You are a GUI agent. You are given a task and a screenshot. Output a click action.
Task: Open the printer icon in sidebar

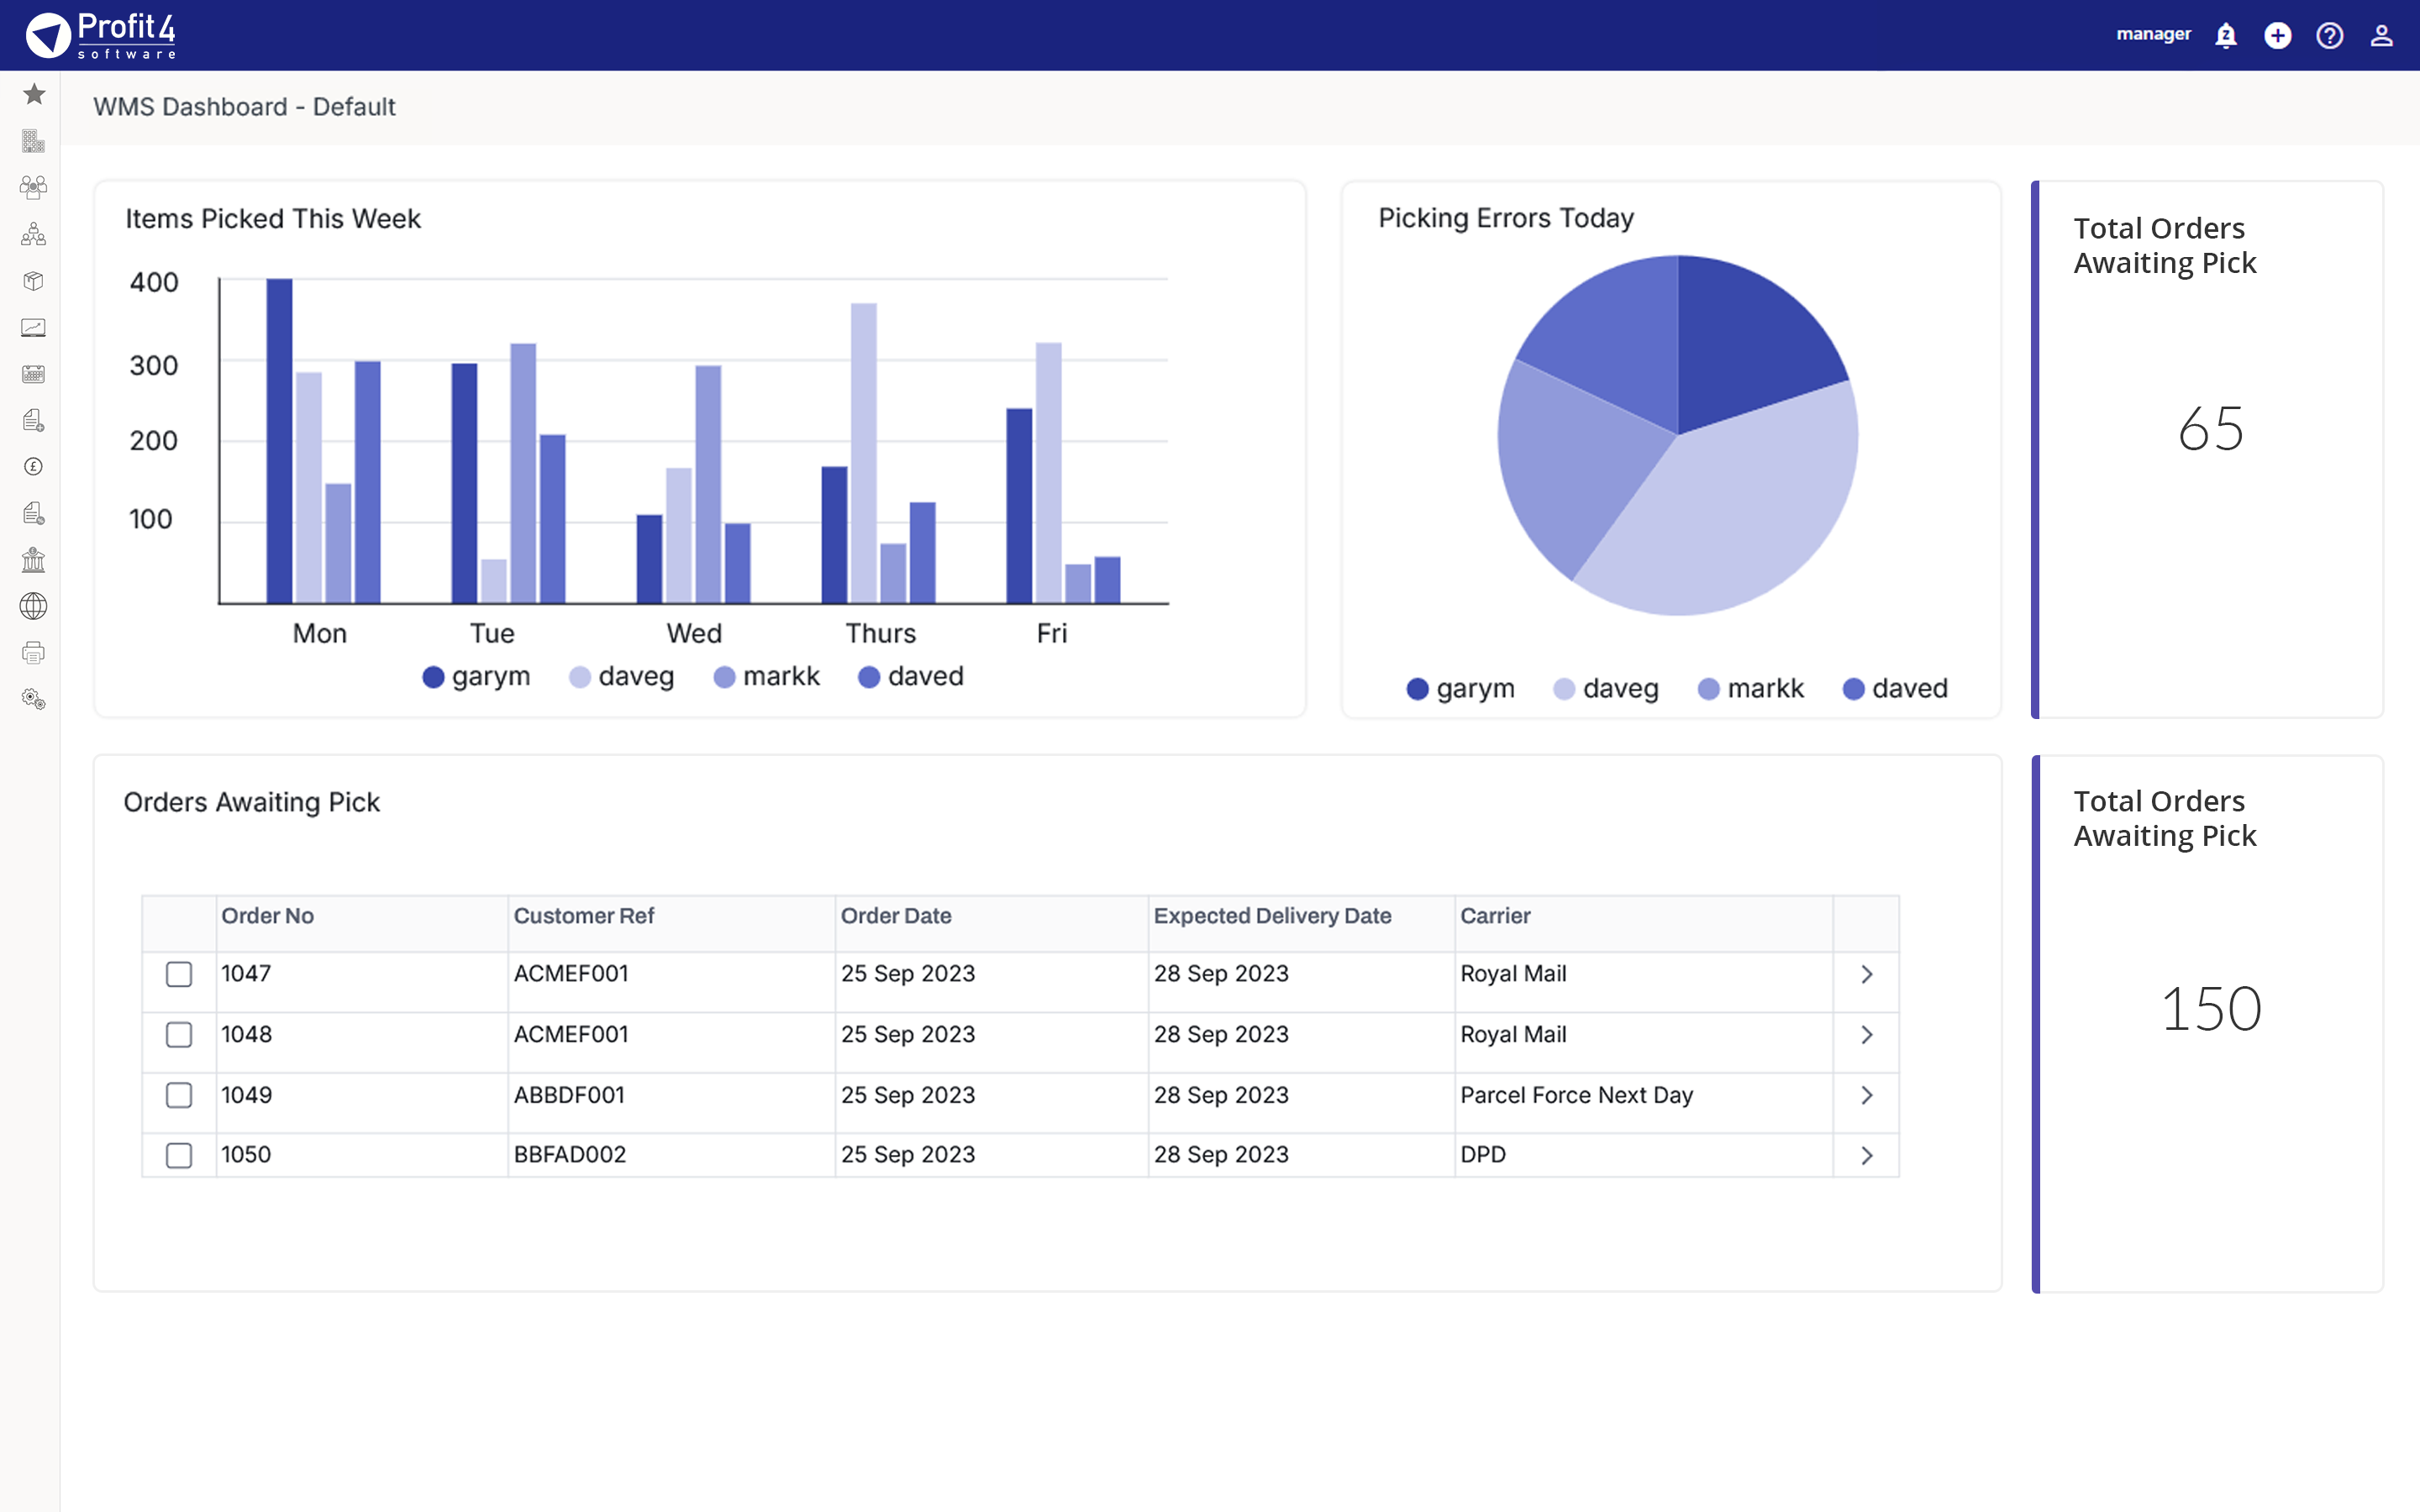pos(34,653)
